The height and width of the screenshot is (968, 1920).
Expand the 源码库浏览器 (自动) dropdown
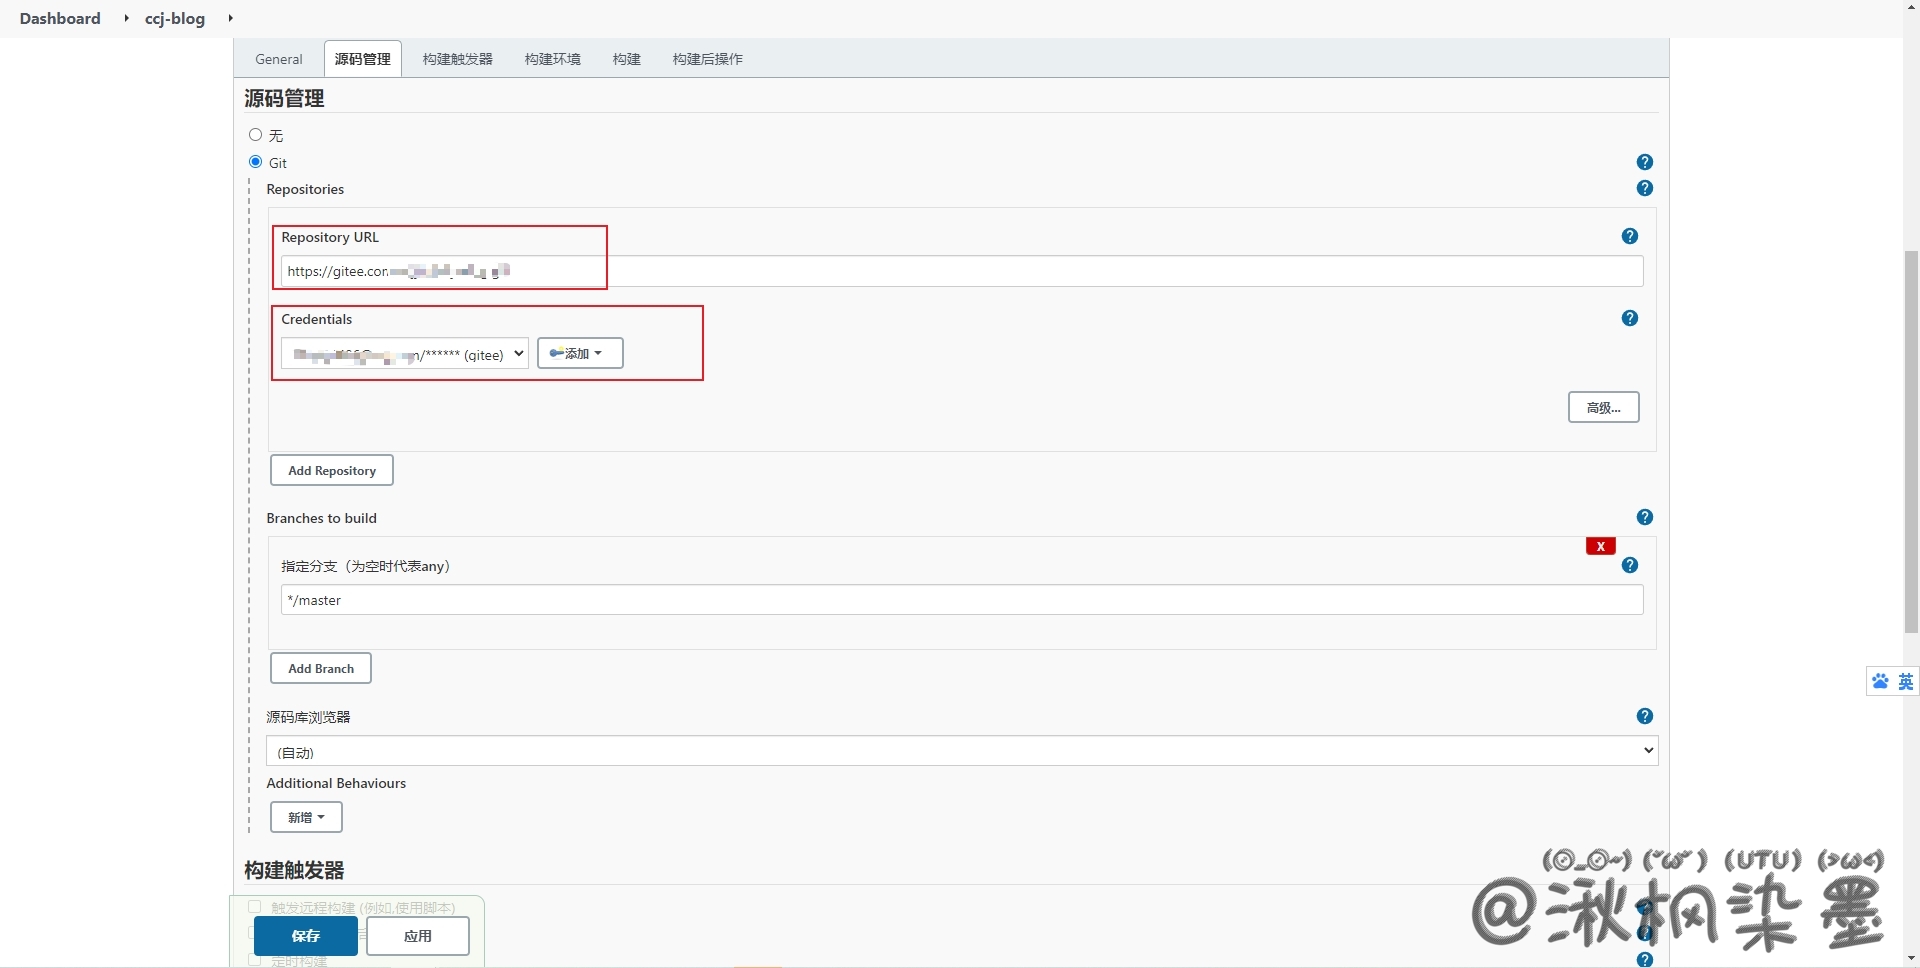pos(961,751)
